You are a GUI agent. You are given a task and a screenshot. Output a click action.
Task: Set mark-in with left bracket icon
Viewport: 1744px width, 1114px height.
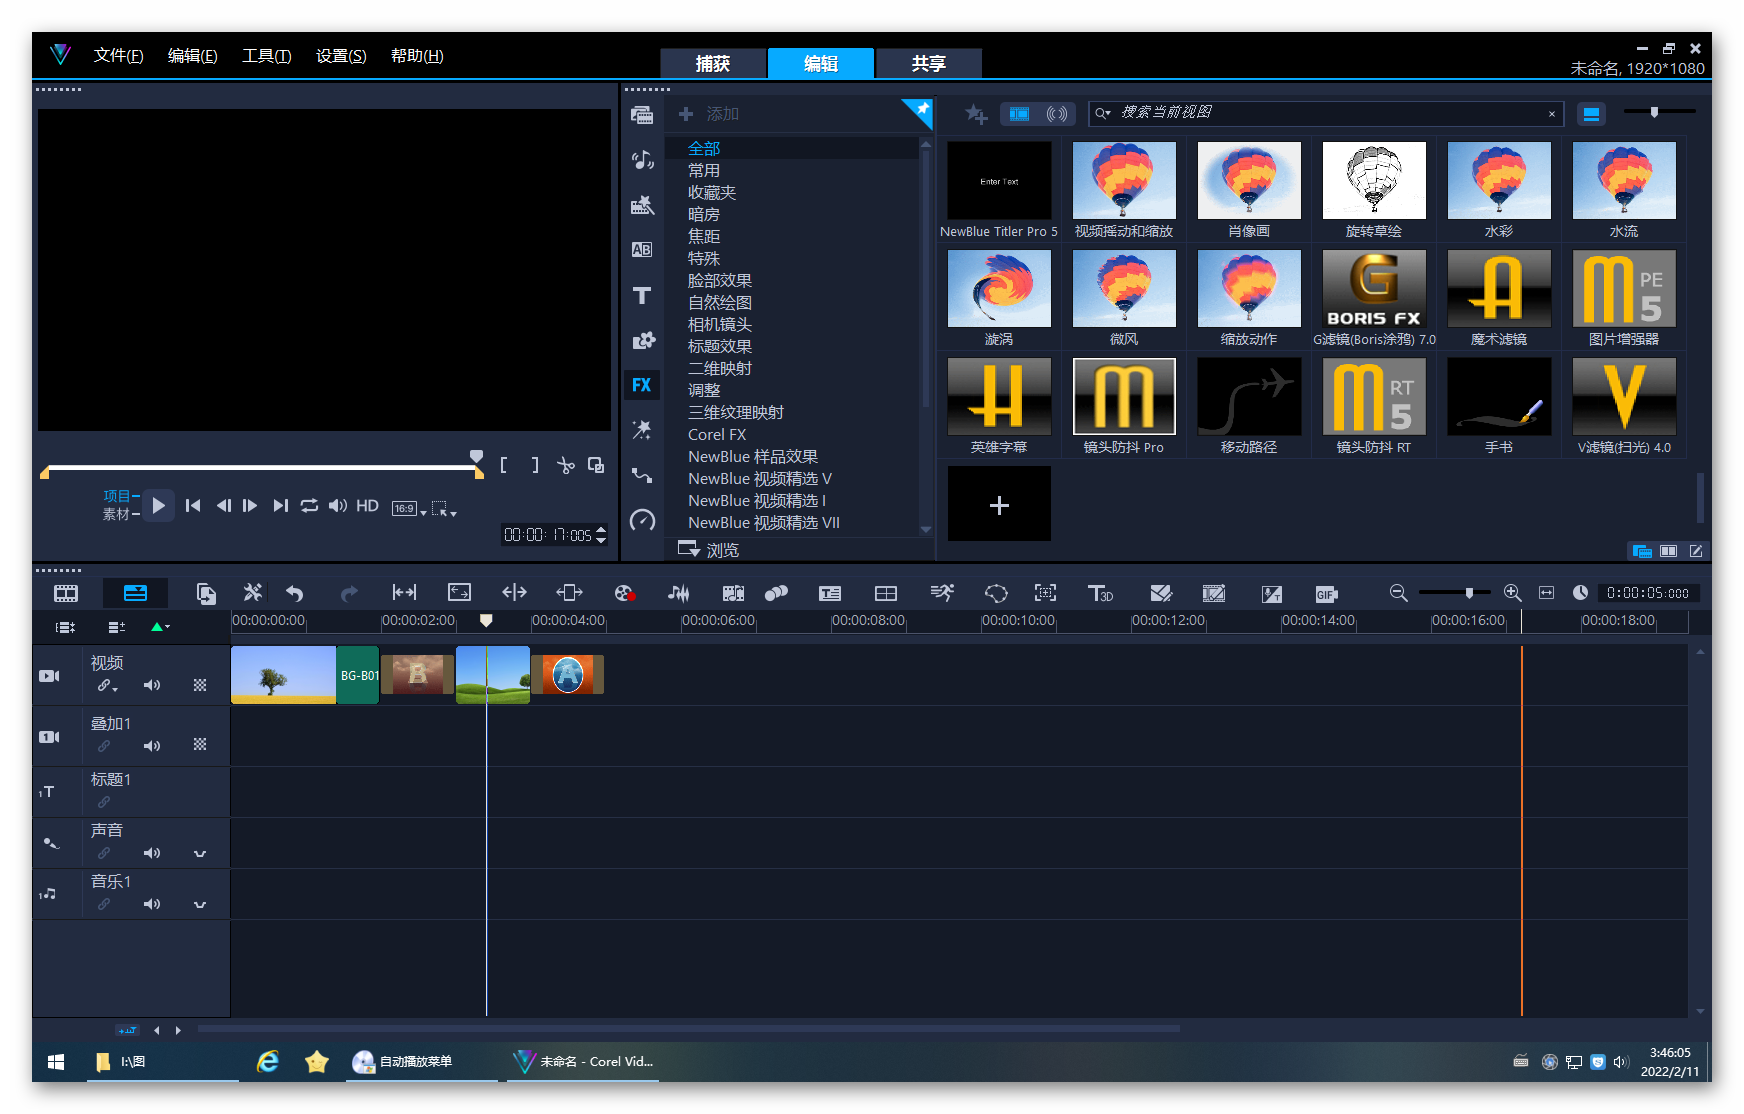pos(504,465)
